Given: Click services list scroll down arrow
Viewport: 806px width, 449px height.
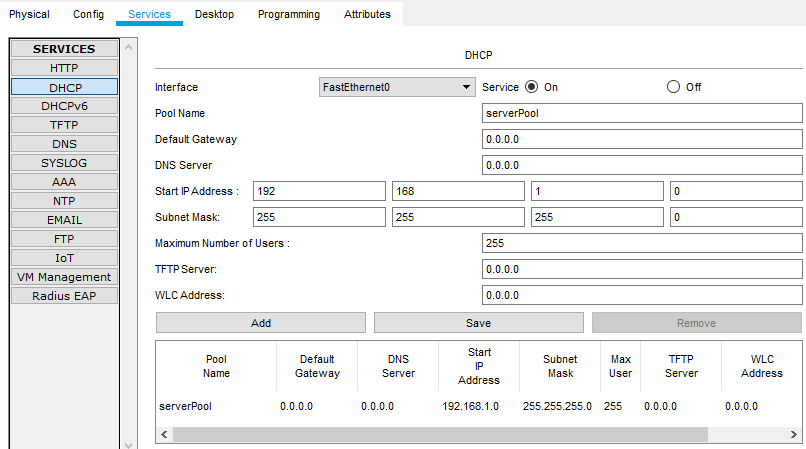Looking at the screenshot, I should point(129,445).
